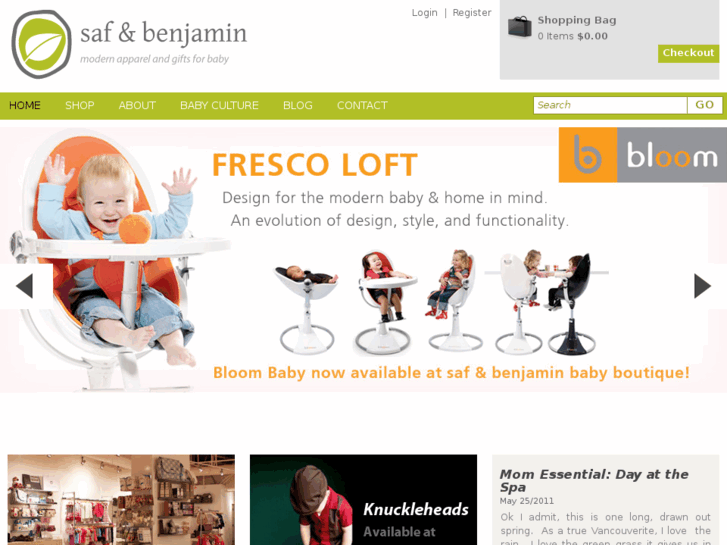
Task: Open the store interior photo thumbnail
Action: click(121, 500)
